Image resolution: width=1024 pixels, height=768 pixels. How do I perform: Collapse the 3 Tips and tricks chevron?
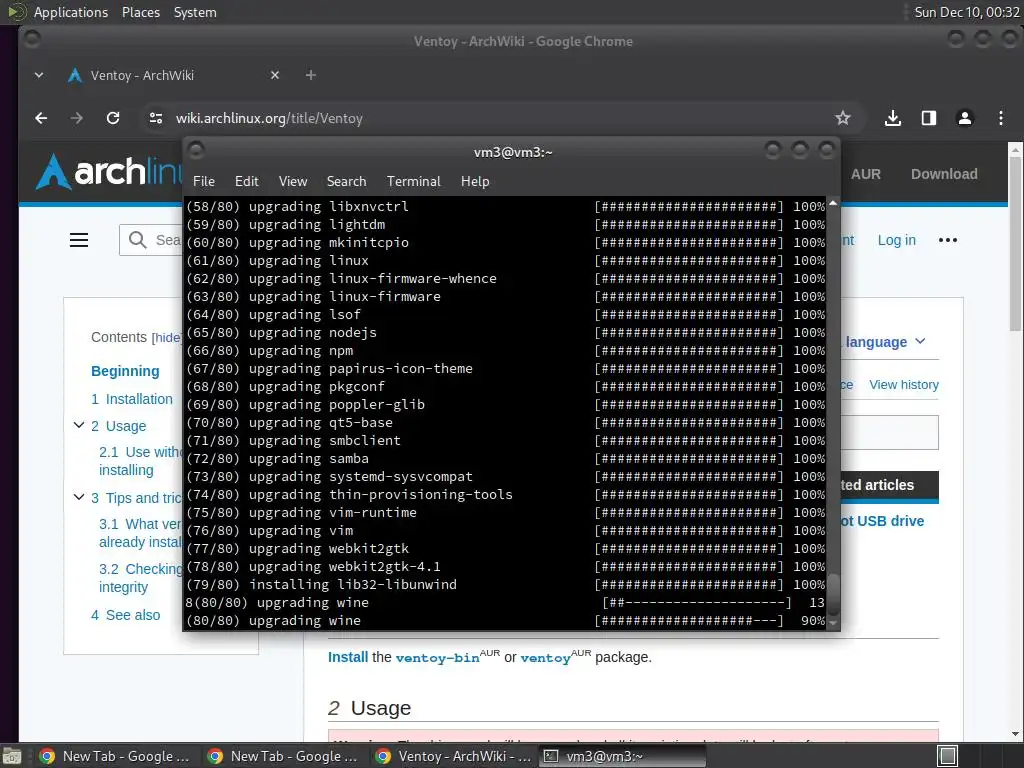click(x=79, y=498)
